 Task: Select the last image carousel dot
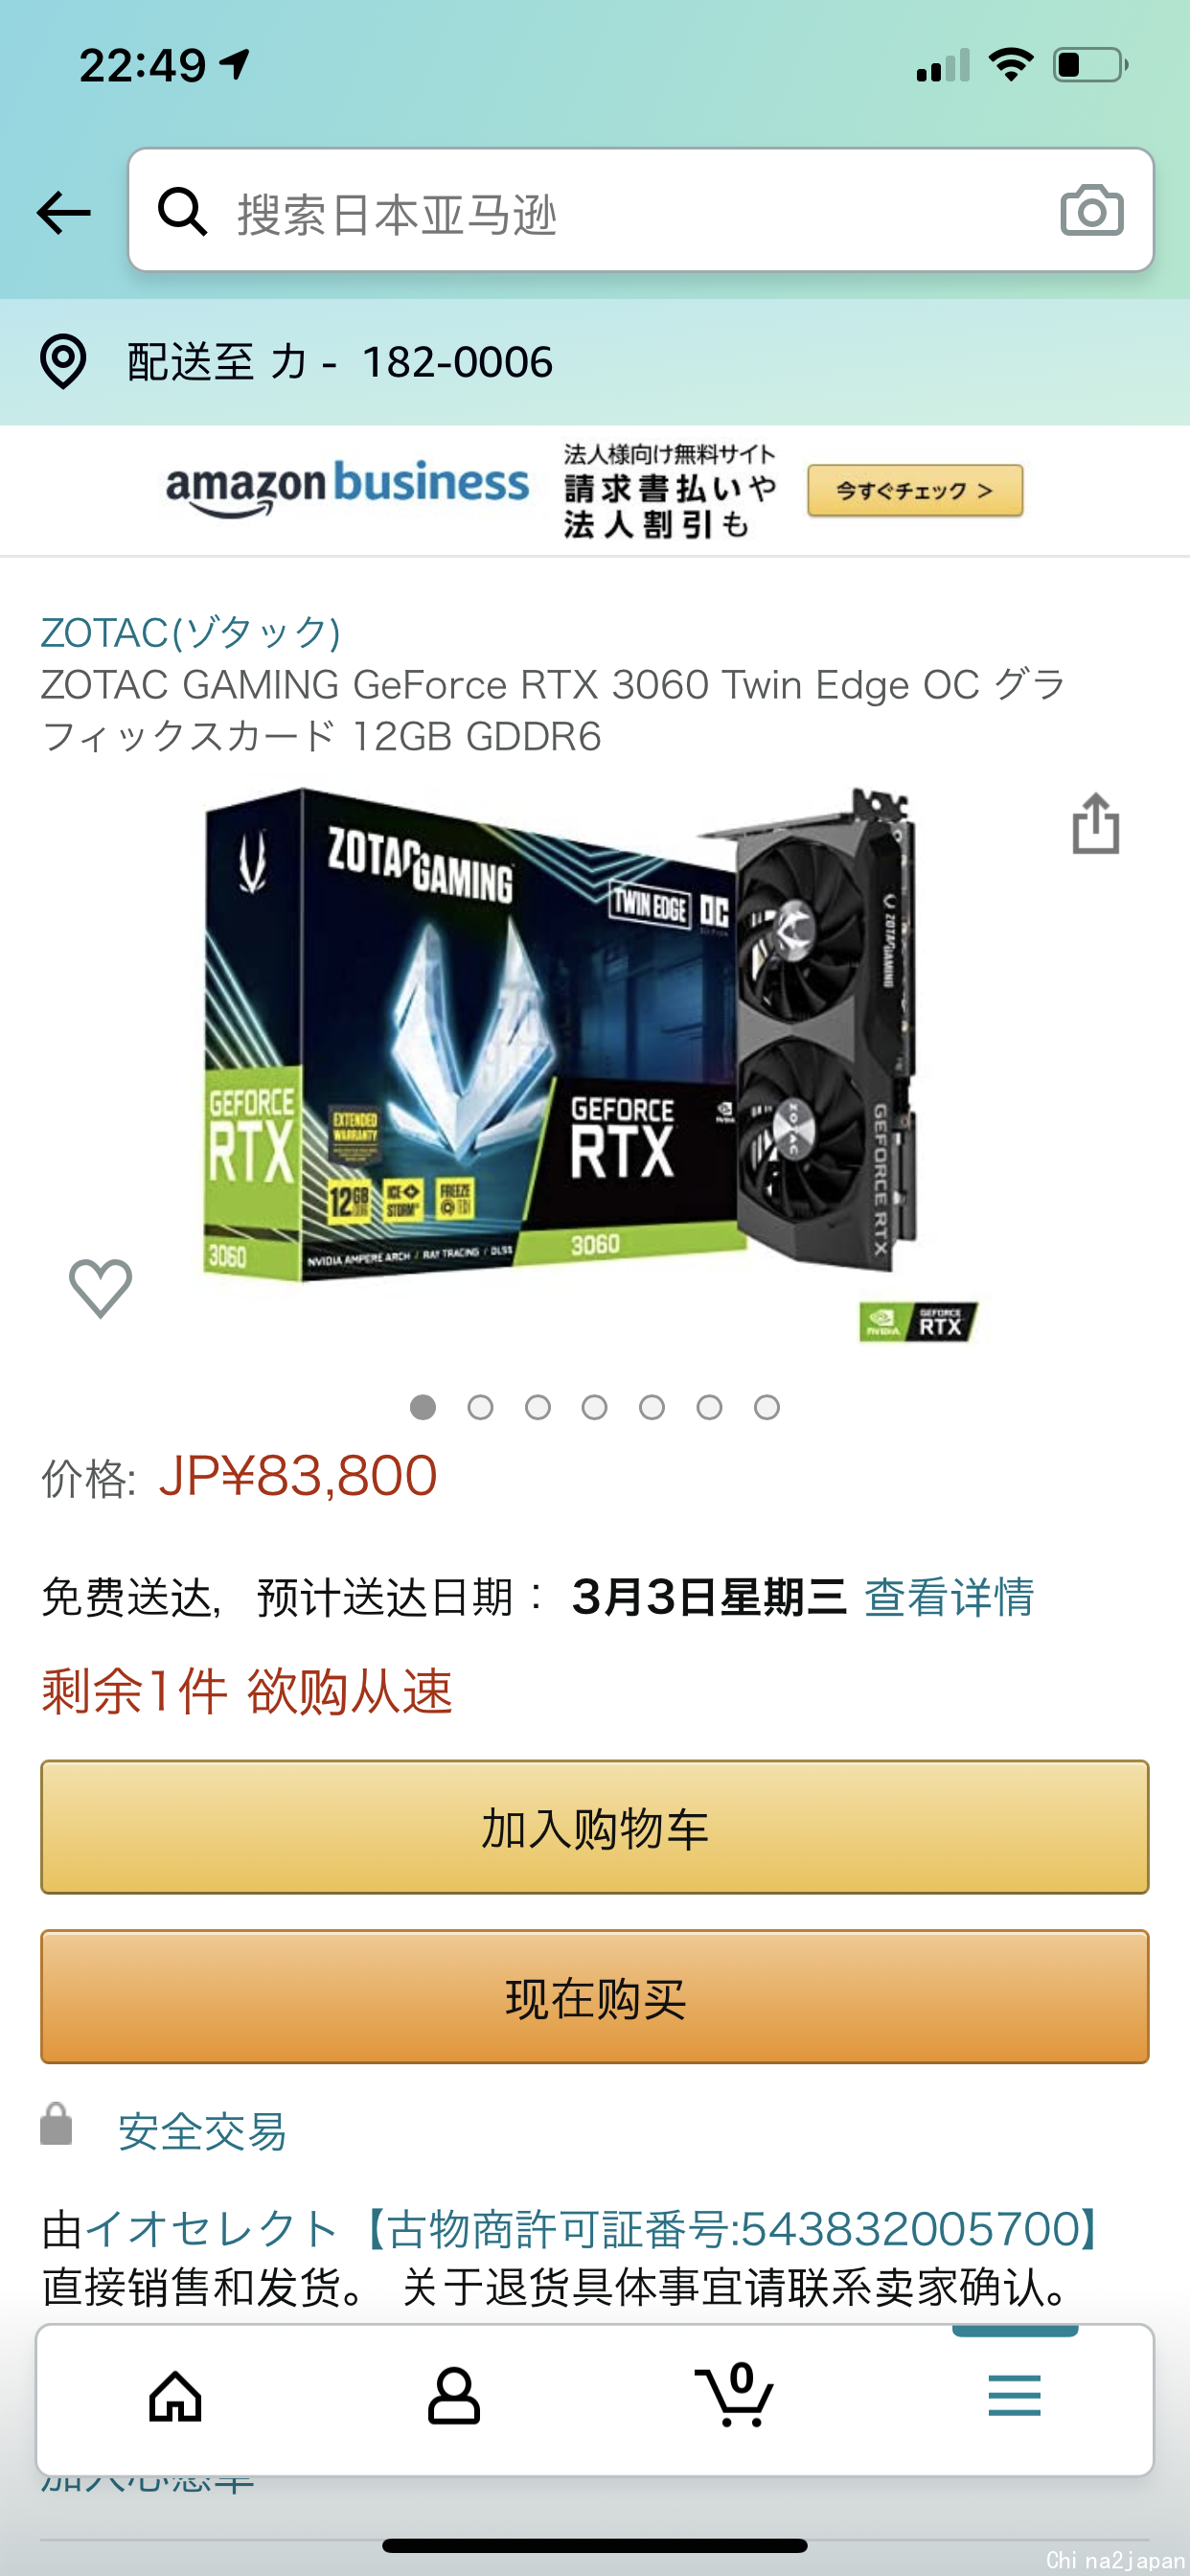coord(767,1407)
